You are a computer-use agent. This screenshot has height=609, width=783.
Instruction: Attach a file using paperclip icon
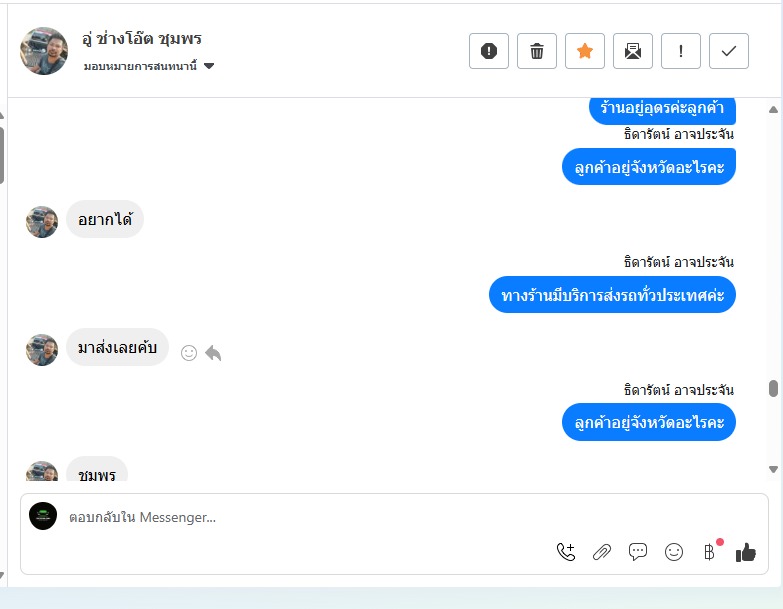pos(602,552)
